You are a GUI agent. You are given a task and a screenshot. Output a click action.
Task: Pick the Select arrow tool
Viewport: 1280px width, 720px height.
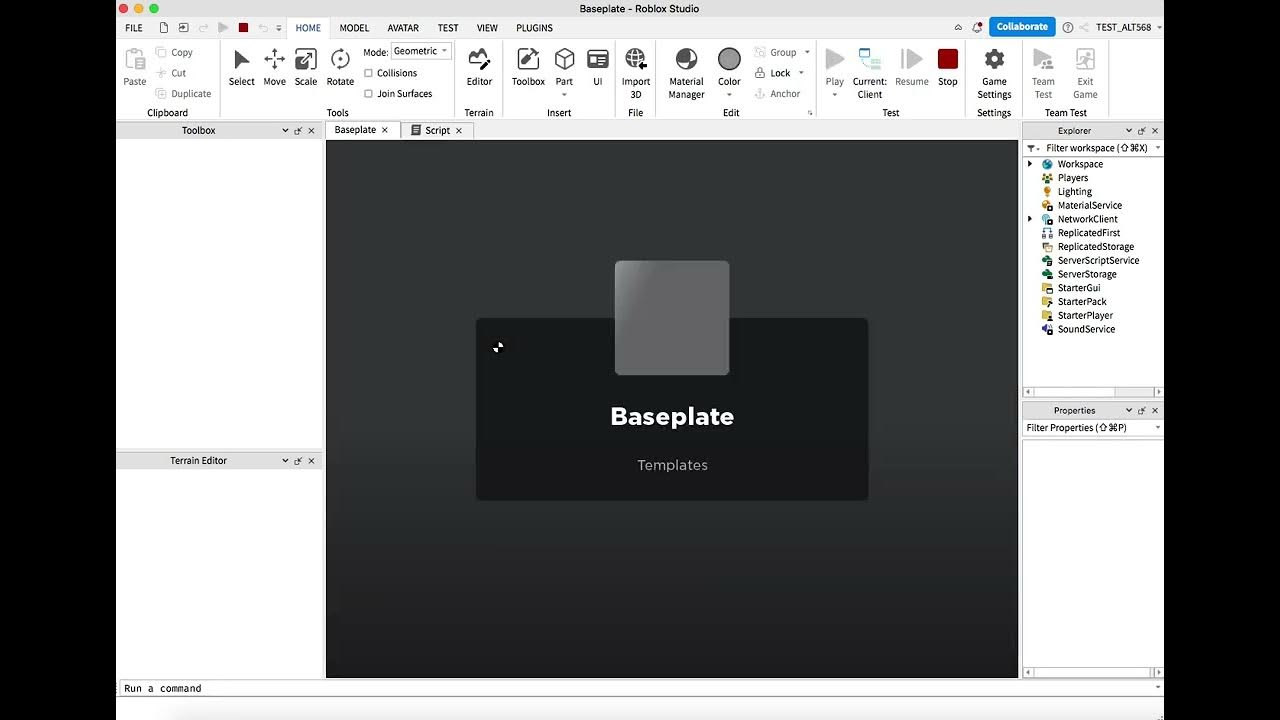point(242,68)
